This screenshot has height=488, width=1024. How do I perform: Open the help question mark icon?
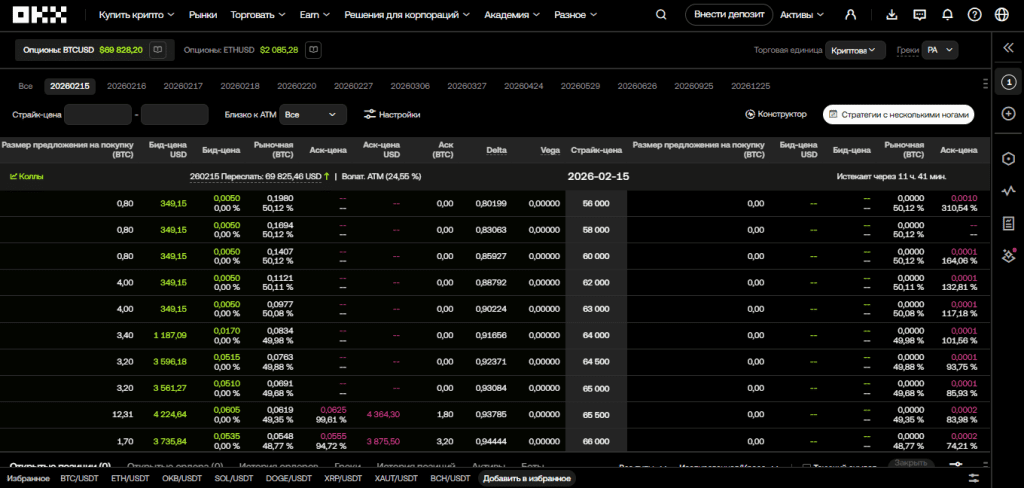(974, 14)
